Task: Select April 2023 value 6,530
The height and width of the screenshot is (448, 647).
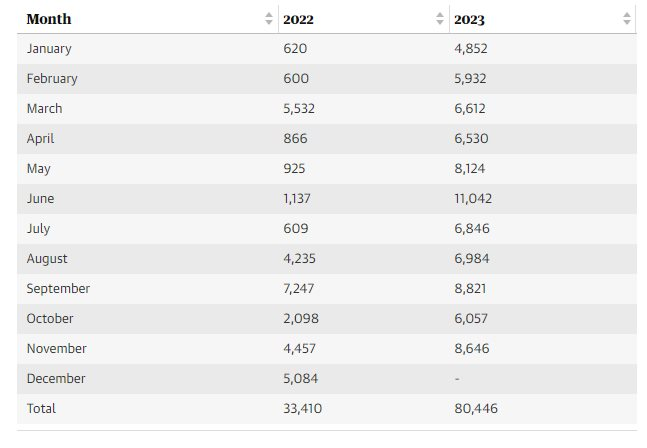Action: [471, 138]
